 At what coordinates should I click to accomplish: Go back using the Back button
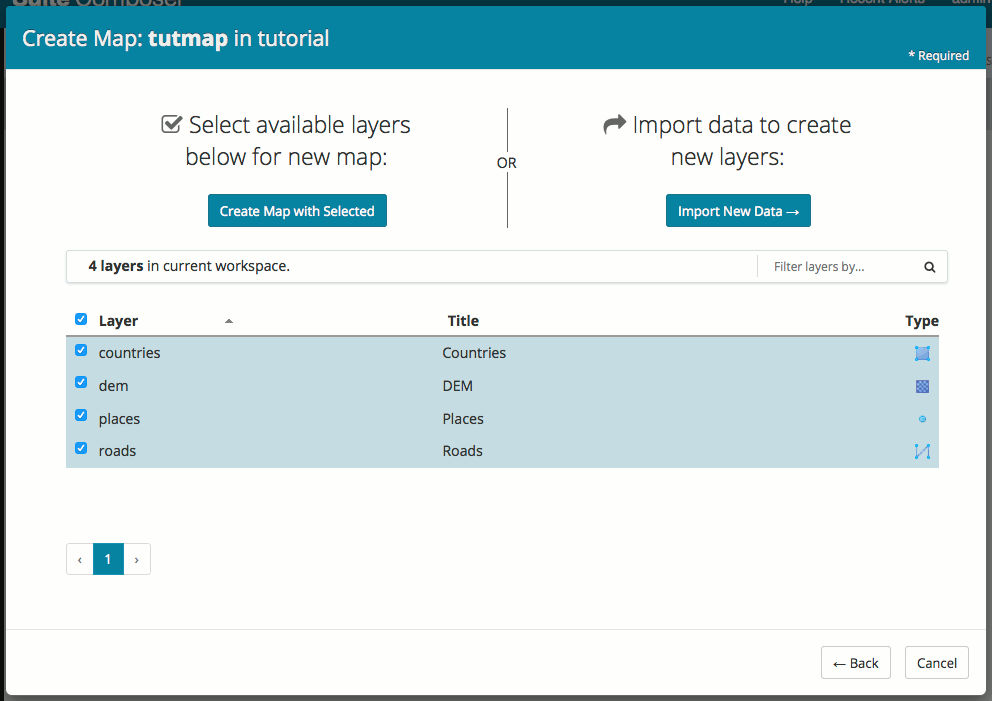point(856,663)
